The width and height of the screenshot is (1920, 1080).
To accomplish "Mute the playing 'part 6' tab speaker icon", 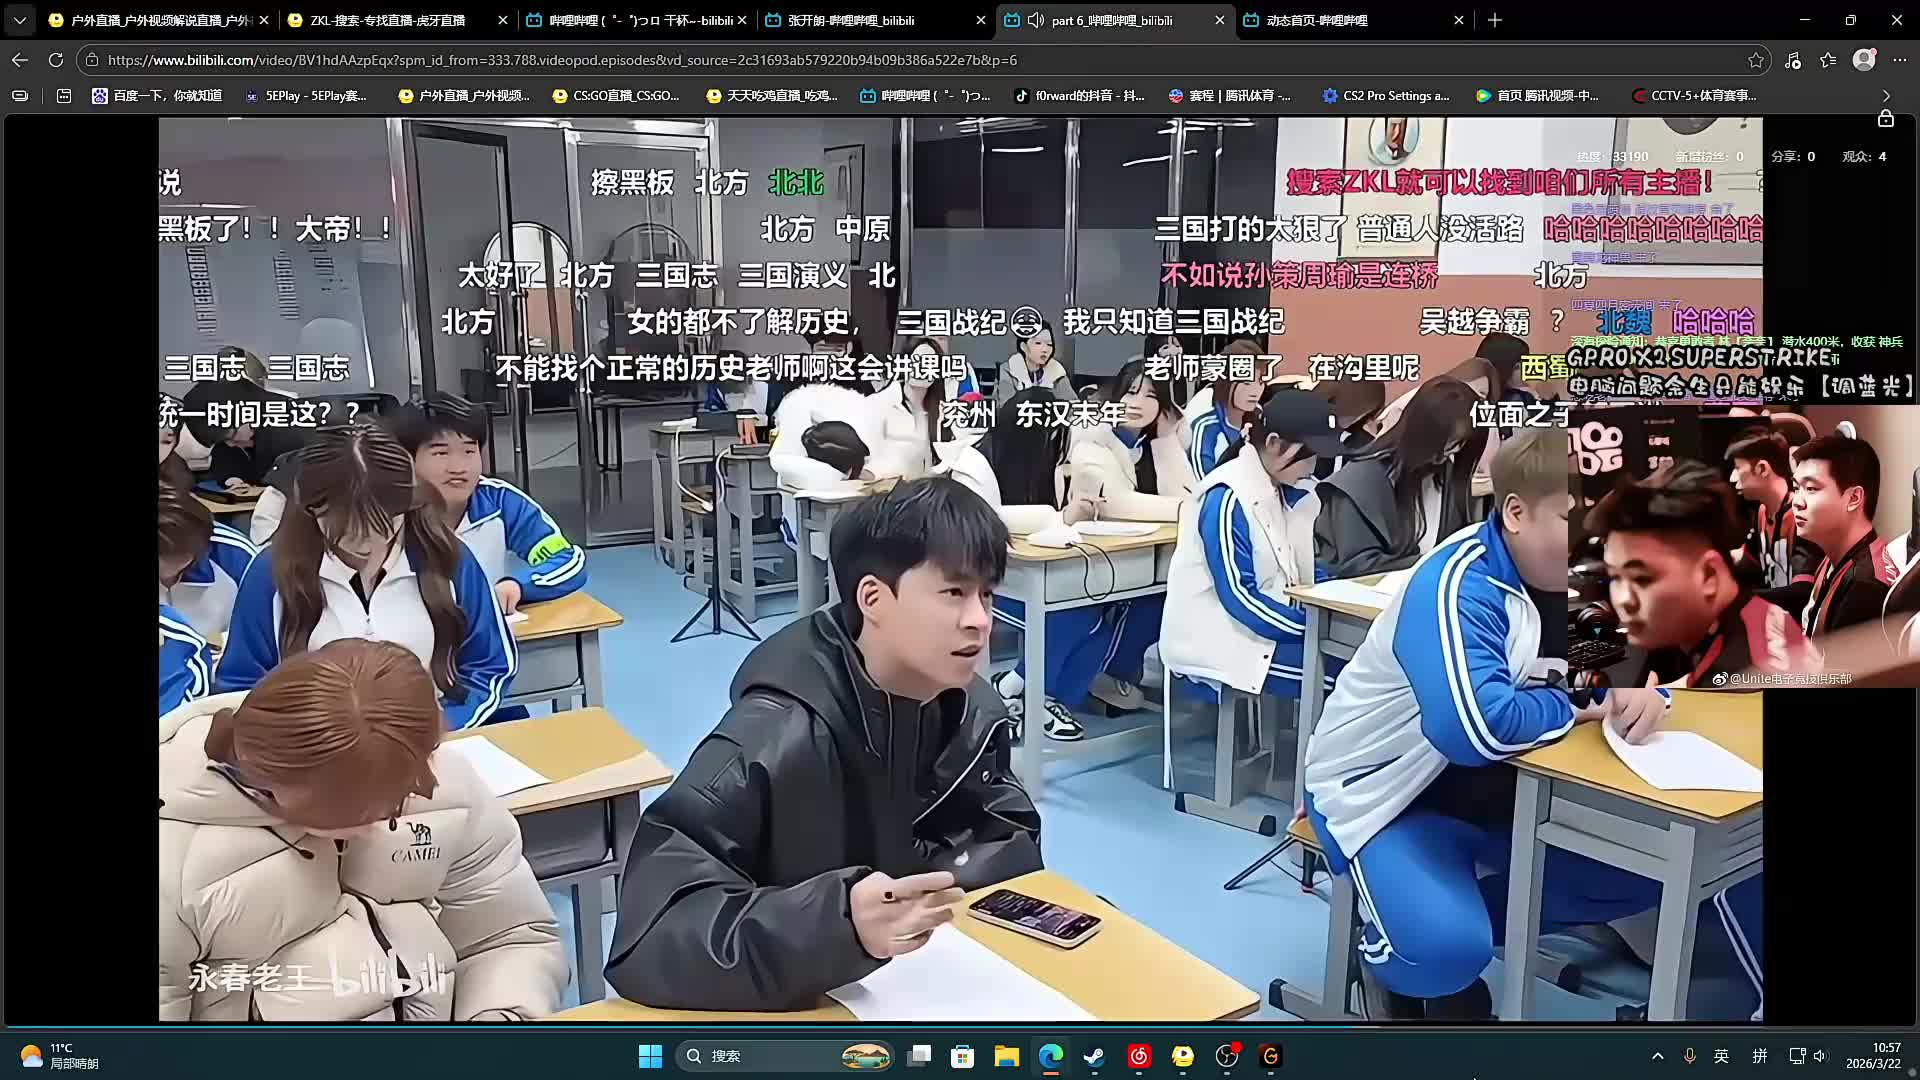I will 1034,19.
